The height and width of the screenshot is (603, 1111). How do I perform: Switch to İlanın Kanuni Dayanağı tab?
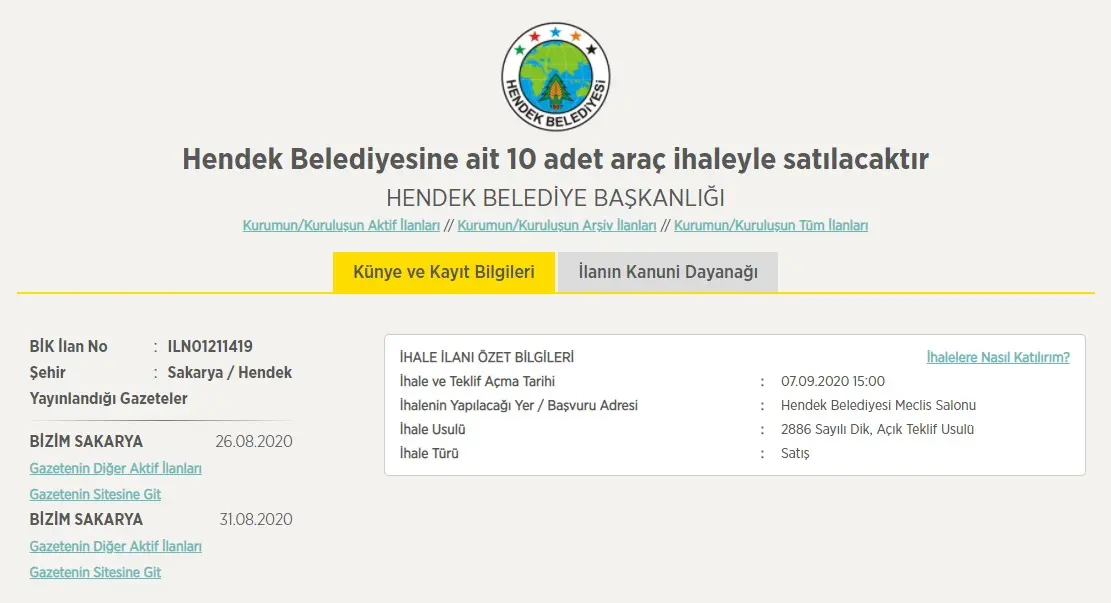coord(667,272)
